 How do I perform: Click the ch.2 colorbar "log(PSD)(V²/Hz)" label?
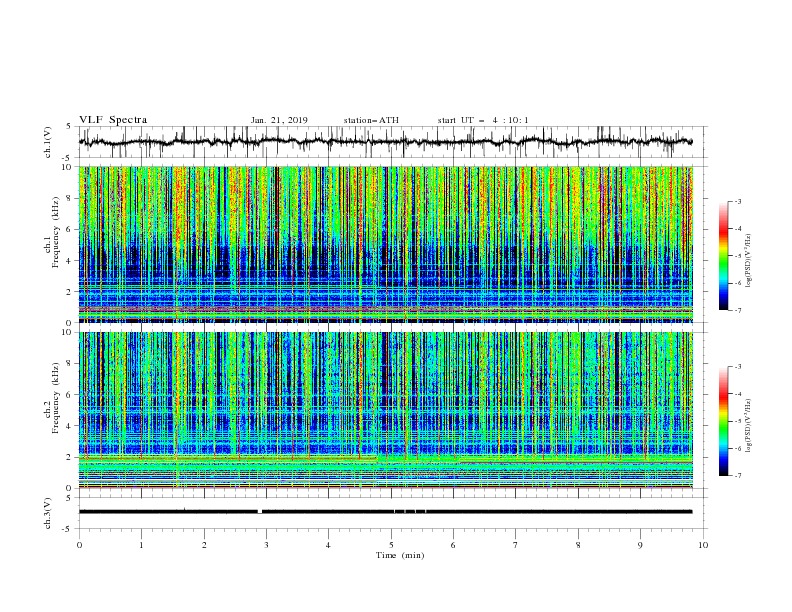pos(749,425)
